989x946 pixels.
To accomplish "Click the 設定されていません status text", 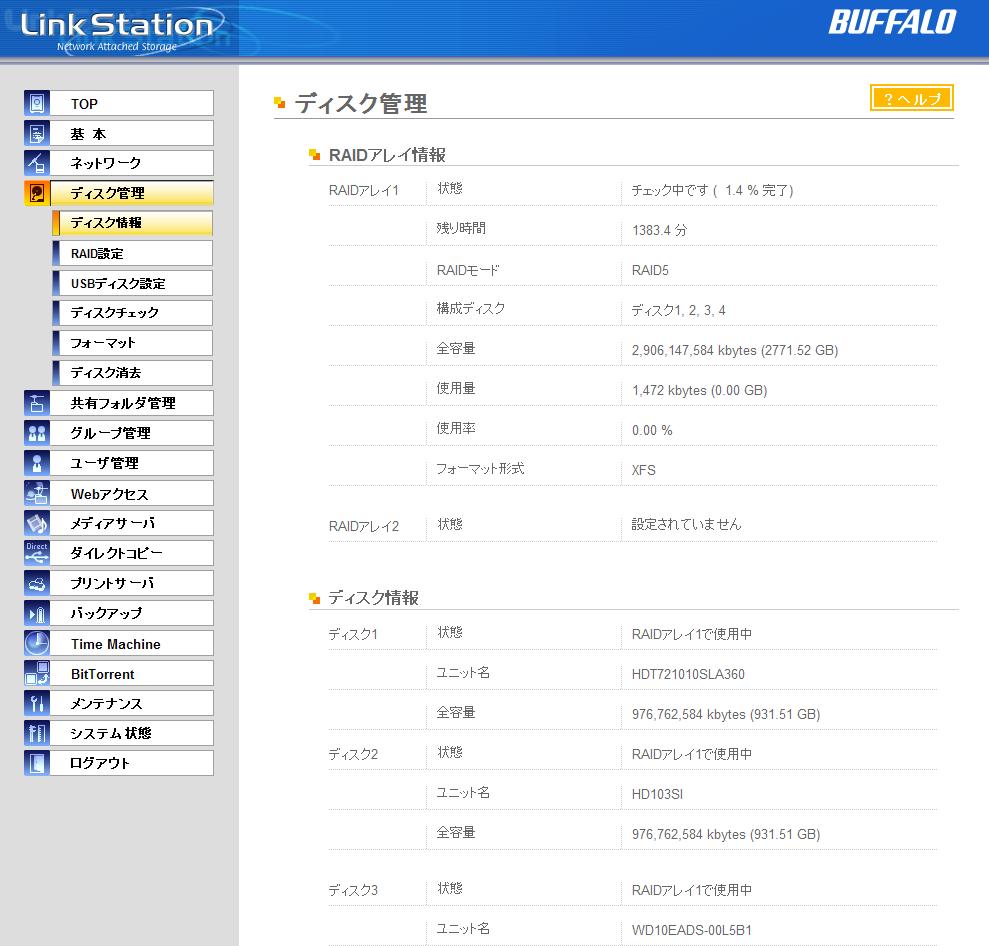I will (686, 524).
